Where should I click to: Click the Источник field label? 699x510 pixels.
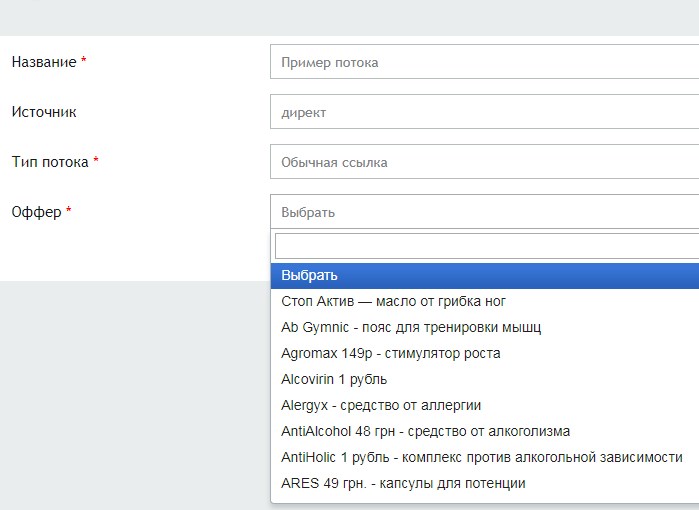43,112
